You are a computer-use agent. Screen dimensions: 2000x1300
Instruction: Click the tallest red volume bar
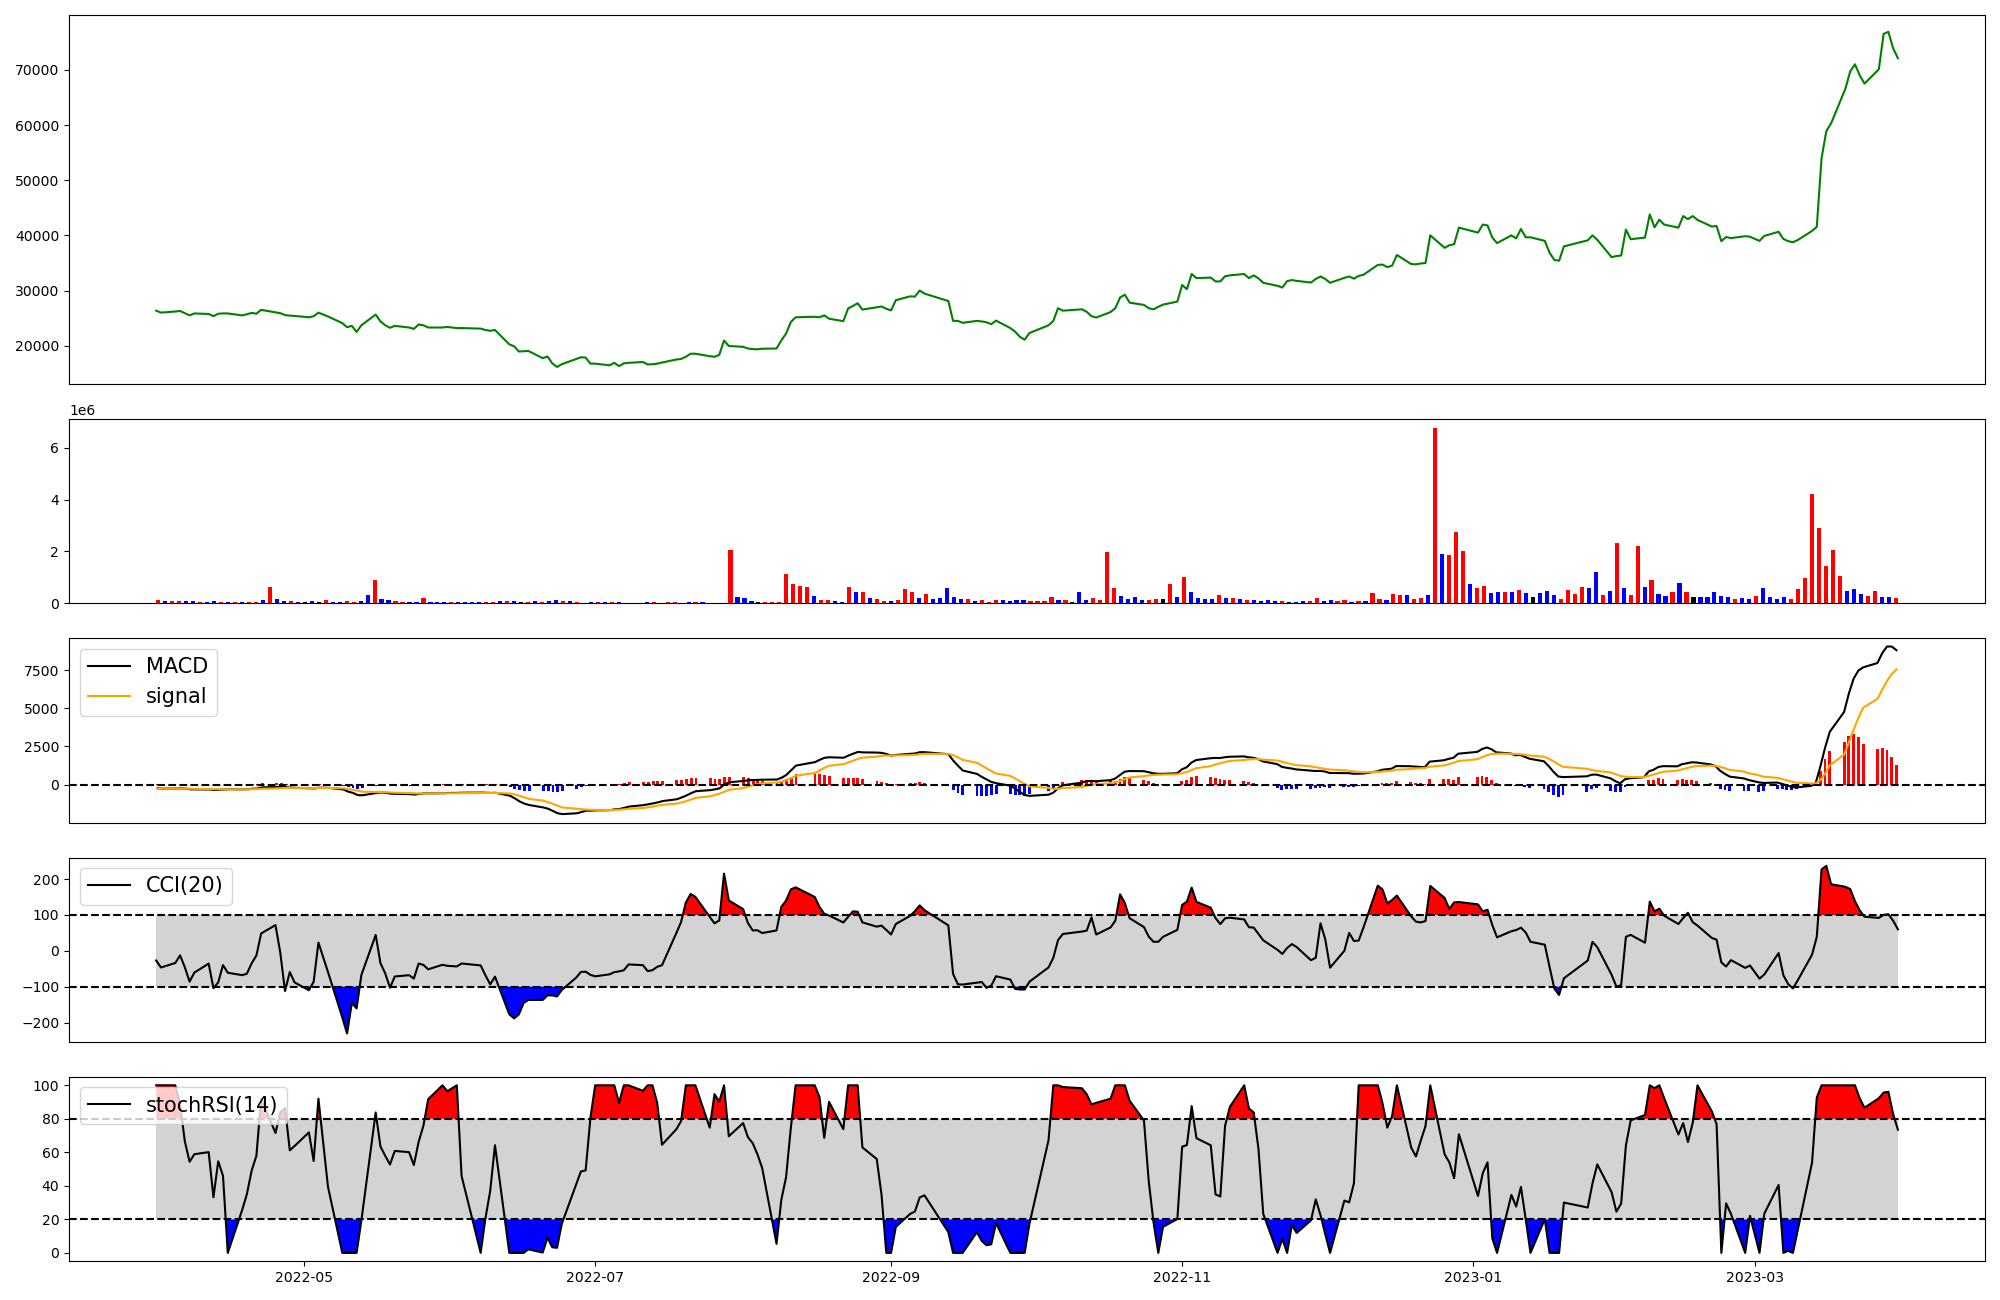click(1435, 515)
